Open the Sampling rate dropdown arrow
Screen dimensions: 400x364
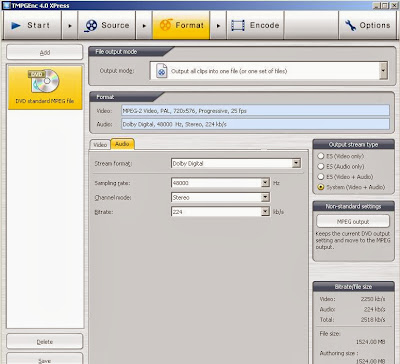pos(265,183)
